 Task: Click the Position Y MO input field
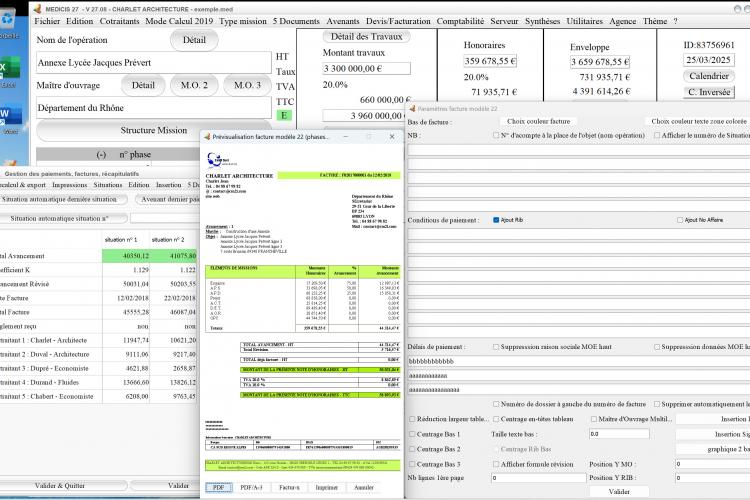712,464
